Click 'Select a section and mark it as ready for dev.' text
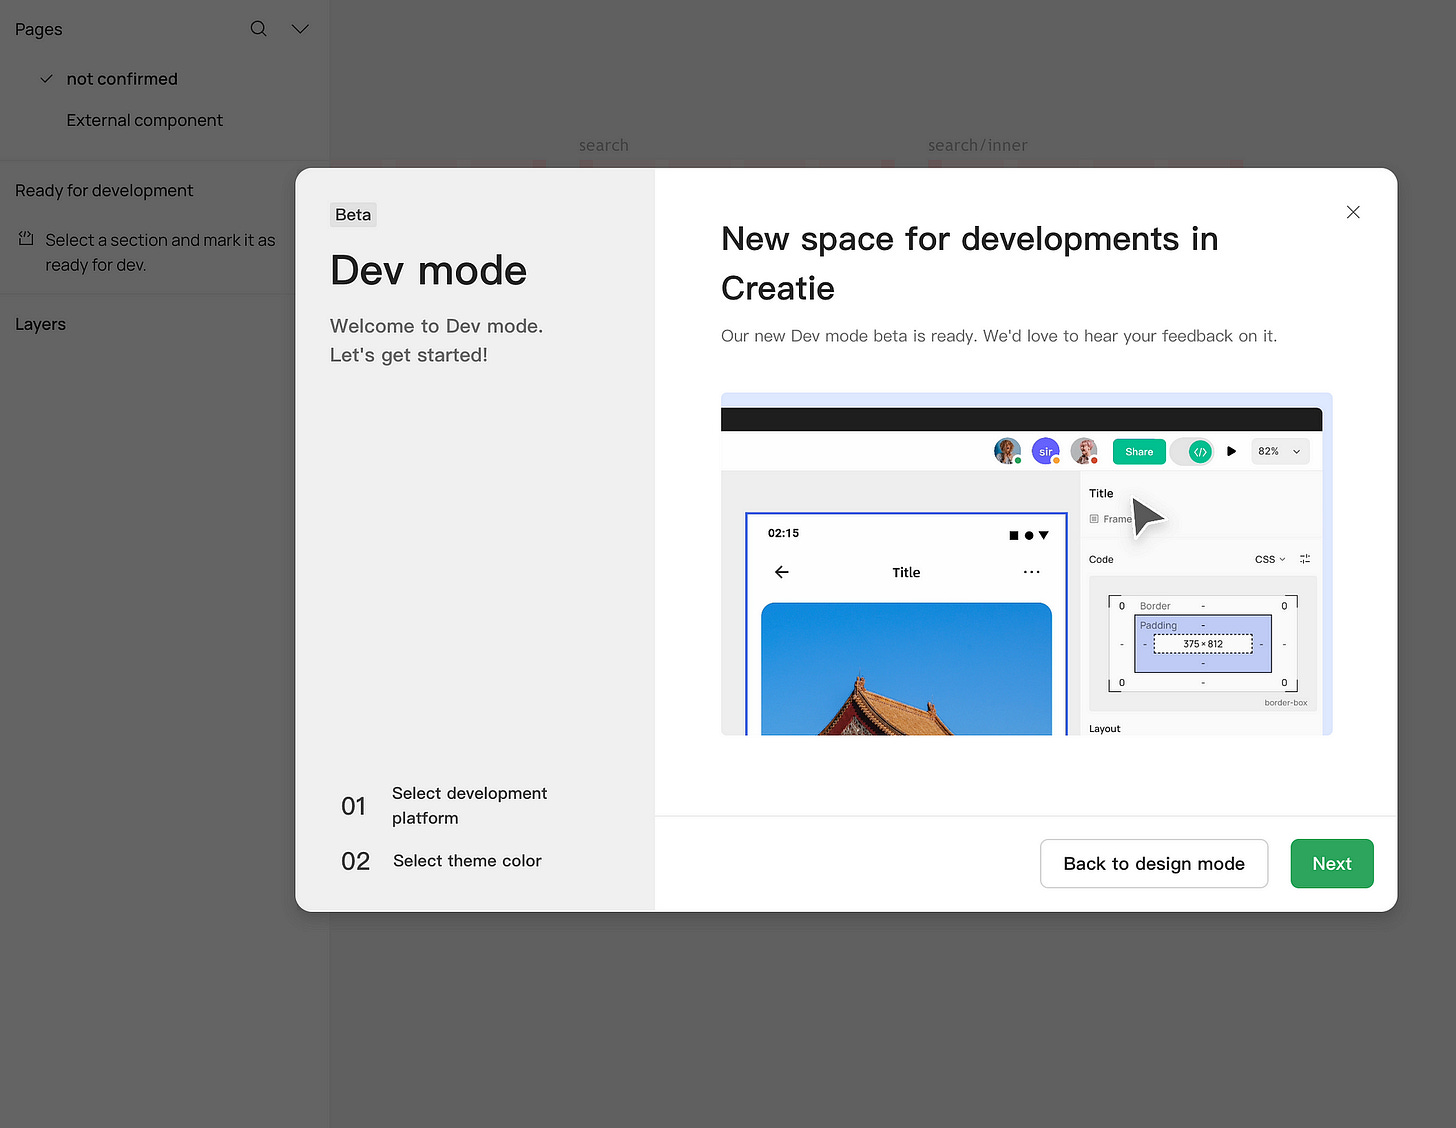Viewport: 1456px width, 1128px height. (160, 252)
